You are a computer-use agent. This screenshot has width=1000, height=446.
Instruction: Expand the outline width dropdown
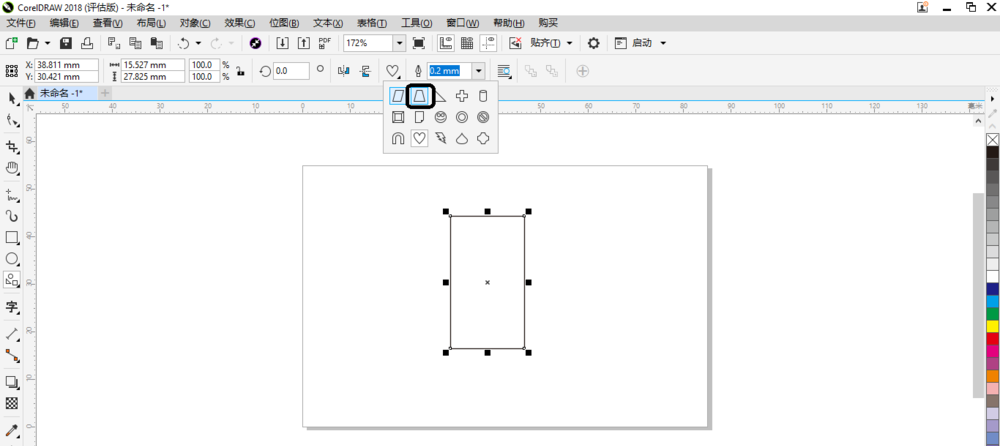tap(479, 71)
